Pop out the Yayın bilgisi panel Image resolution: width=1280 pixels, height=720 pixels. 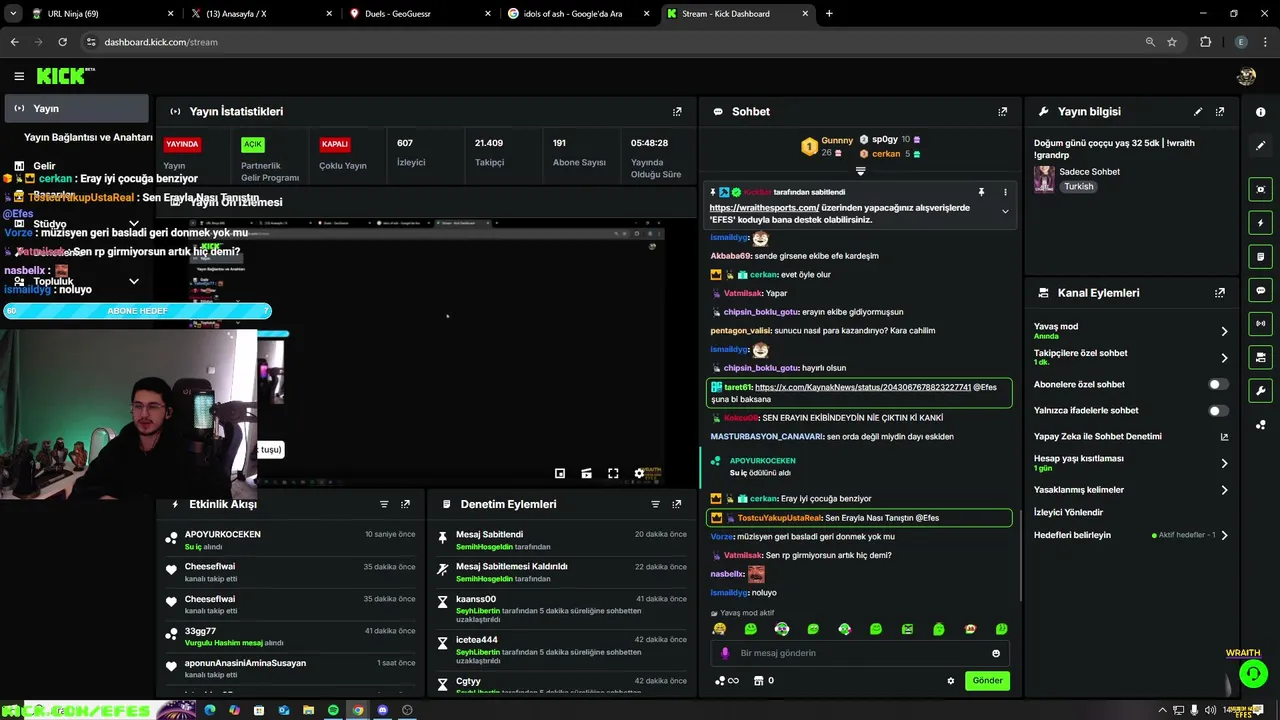pos(1220,112)
